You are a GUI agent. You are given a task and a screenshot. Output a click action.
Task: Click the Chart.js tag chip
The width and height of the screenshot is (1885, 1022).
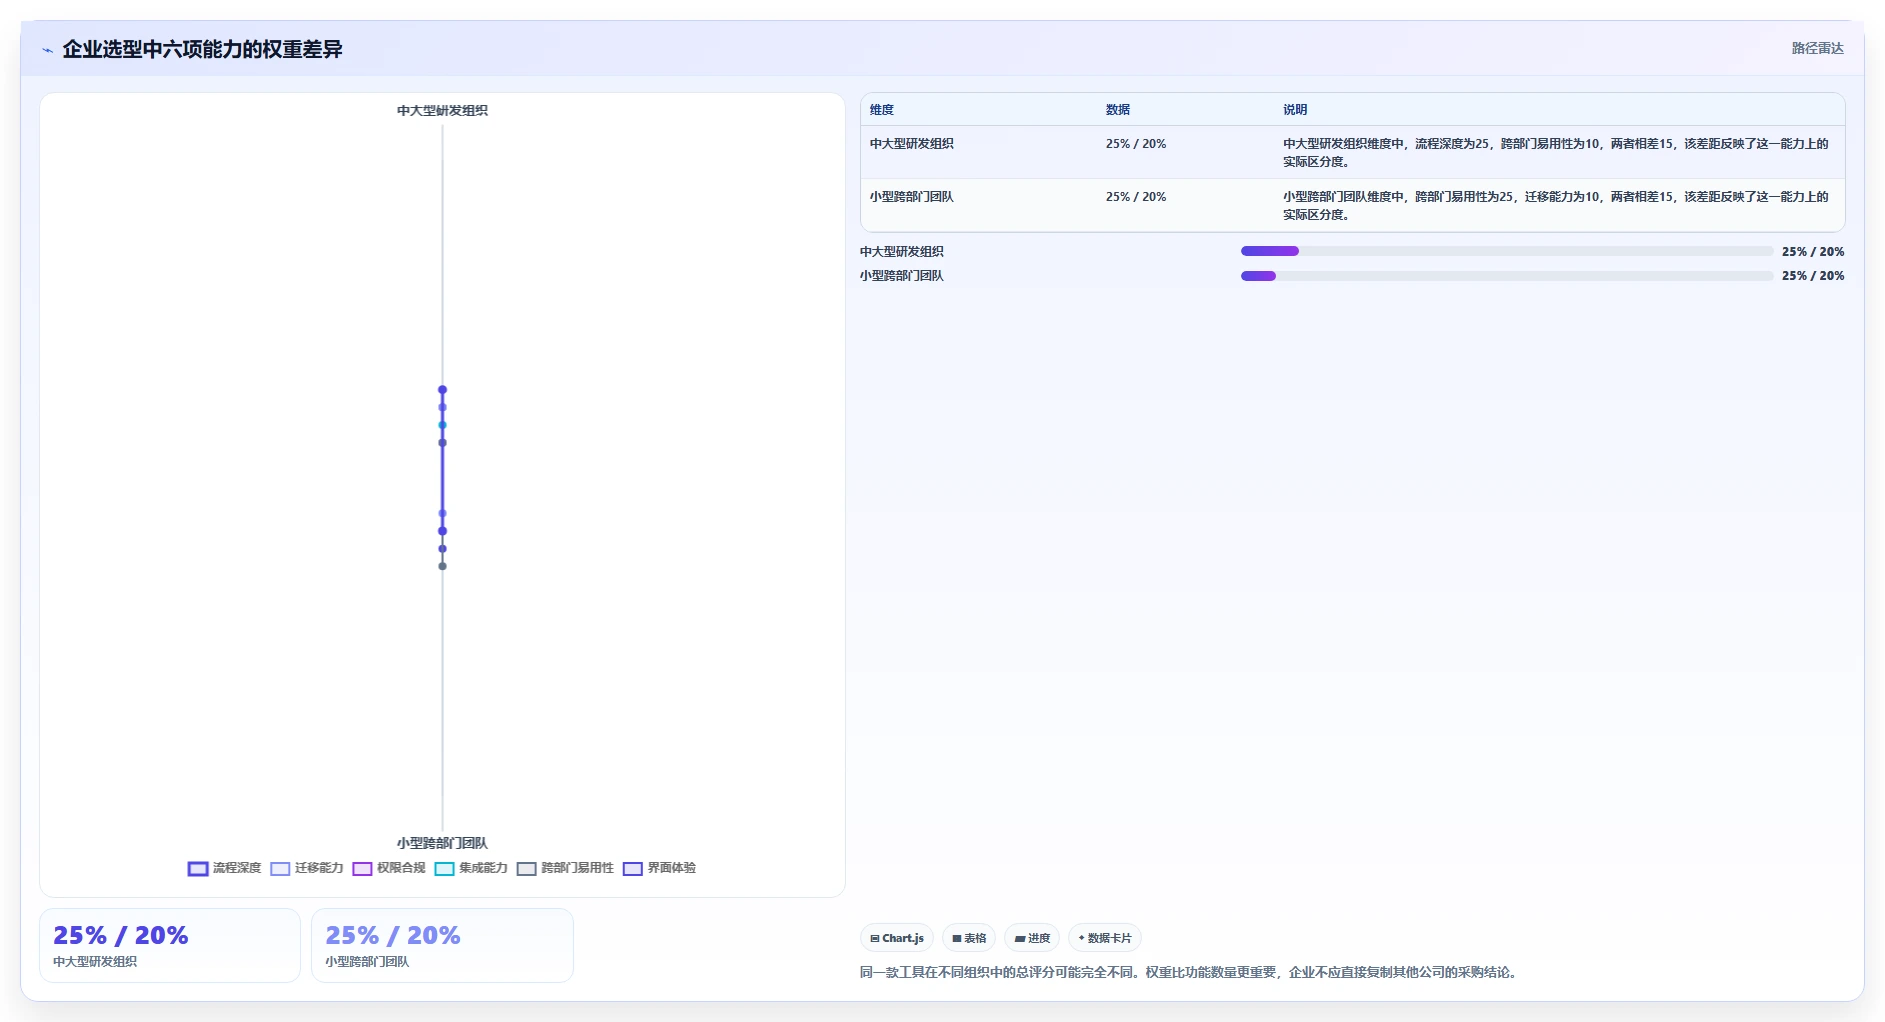[x=897, y=938]
